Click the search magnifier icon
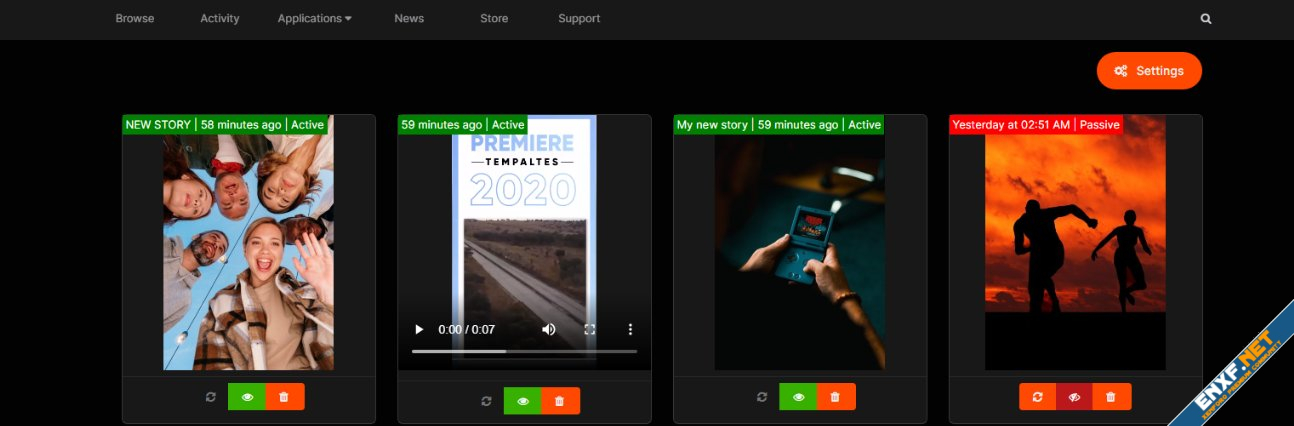1294x426 pixels. pos(1206,19)
